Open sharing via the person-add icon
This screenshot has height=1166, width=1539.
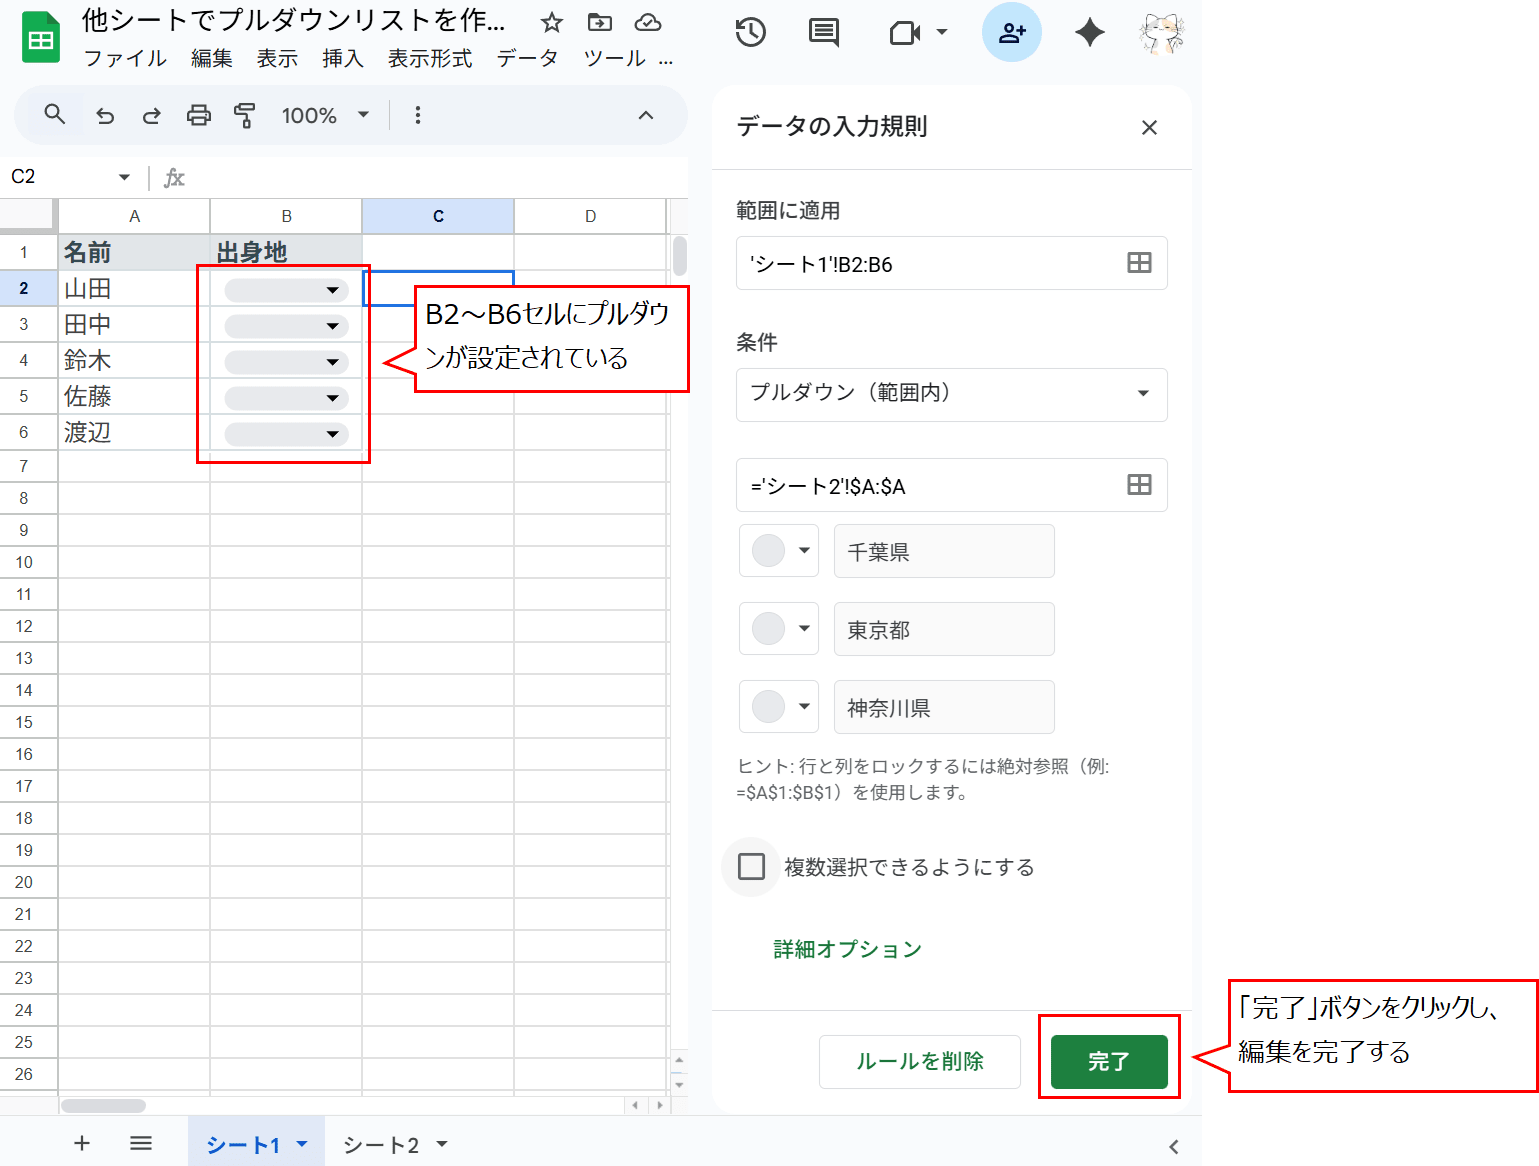tap(1012, 32)
